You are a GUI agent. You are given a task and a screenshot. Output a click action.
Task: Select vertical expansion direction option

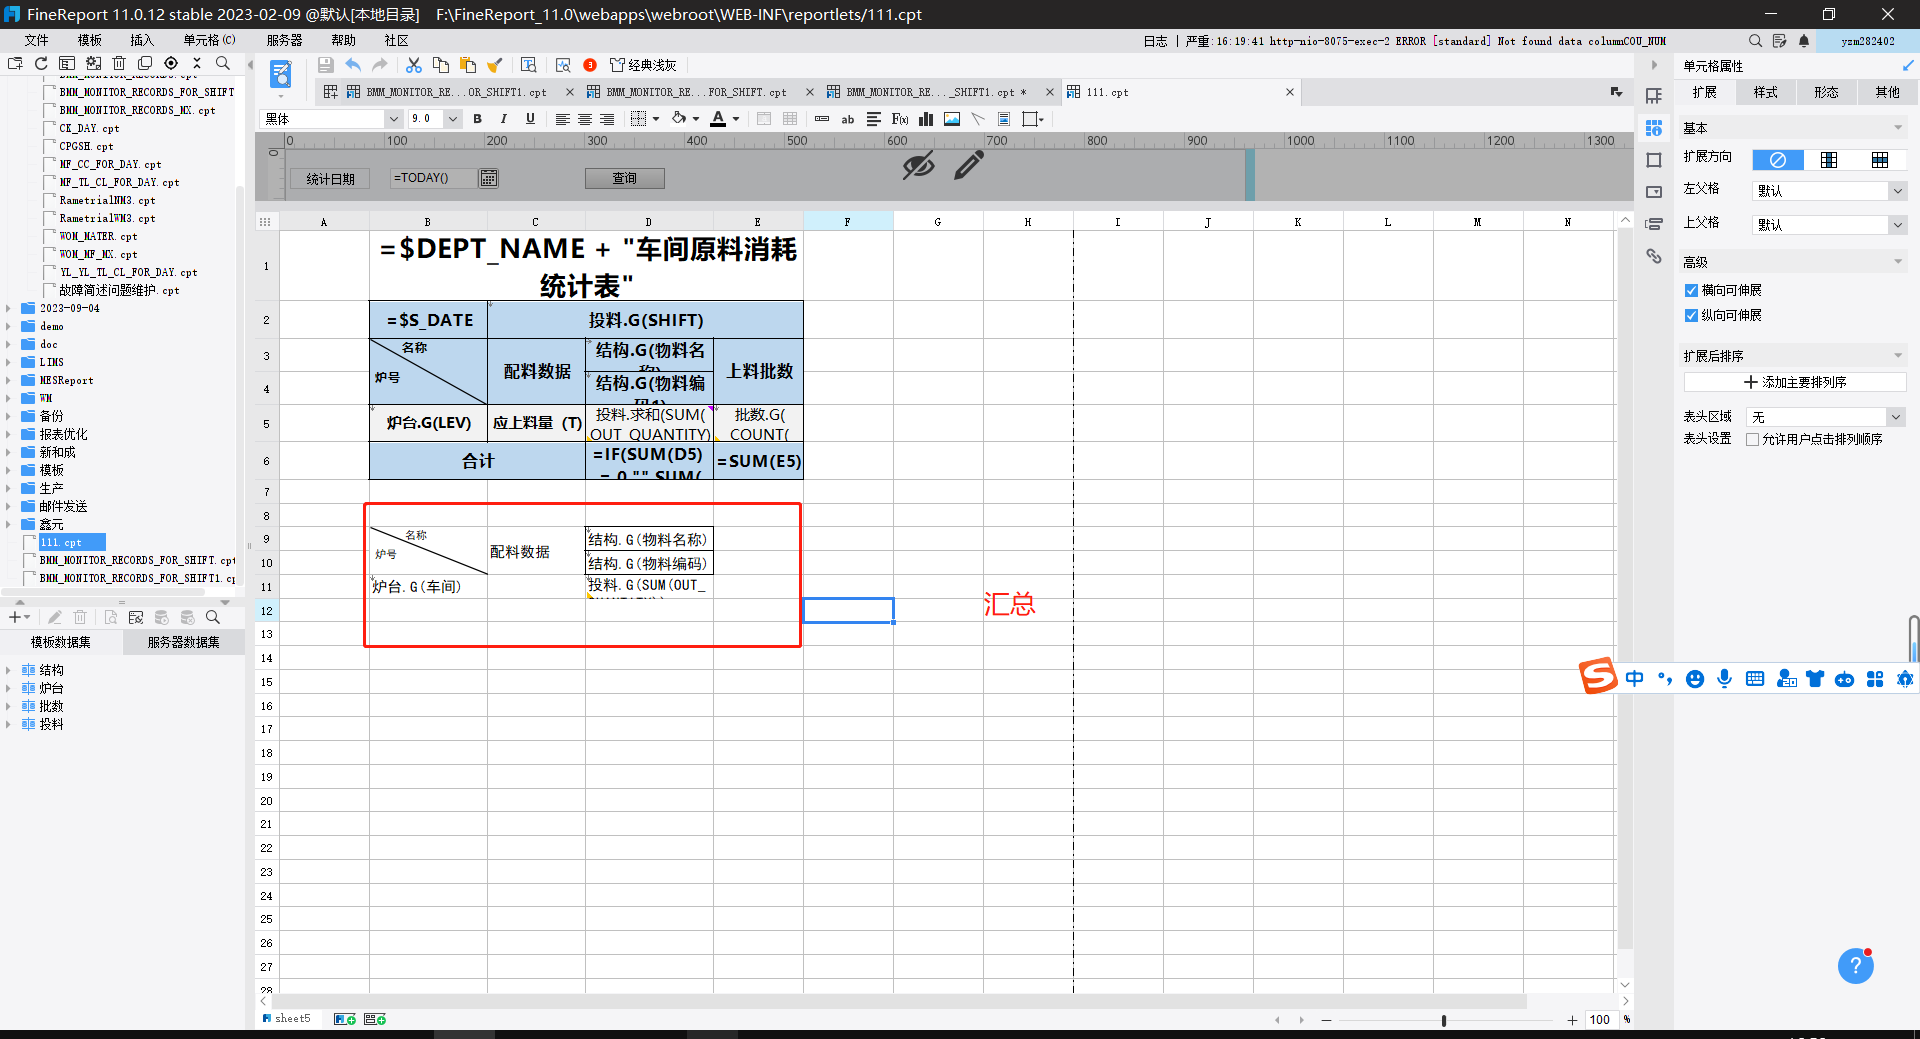pos(1829,160)
